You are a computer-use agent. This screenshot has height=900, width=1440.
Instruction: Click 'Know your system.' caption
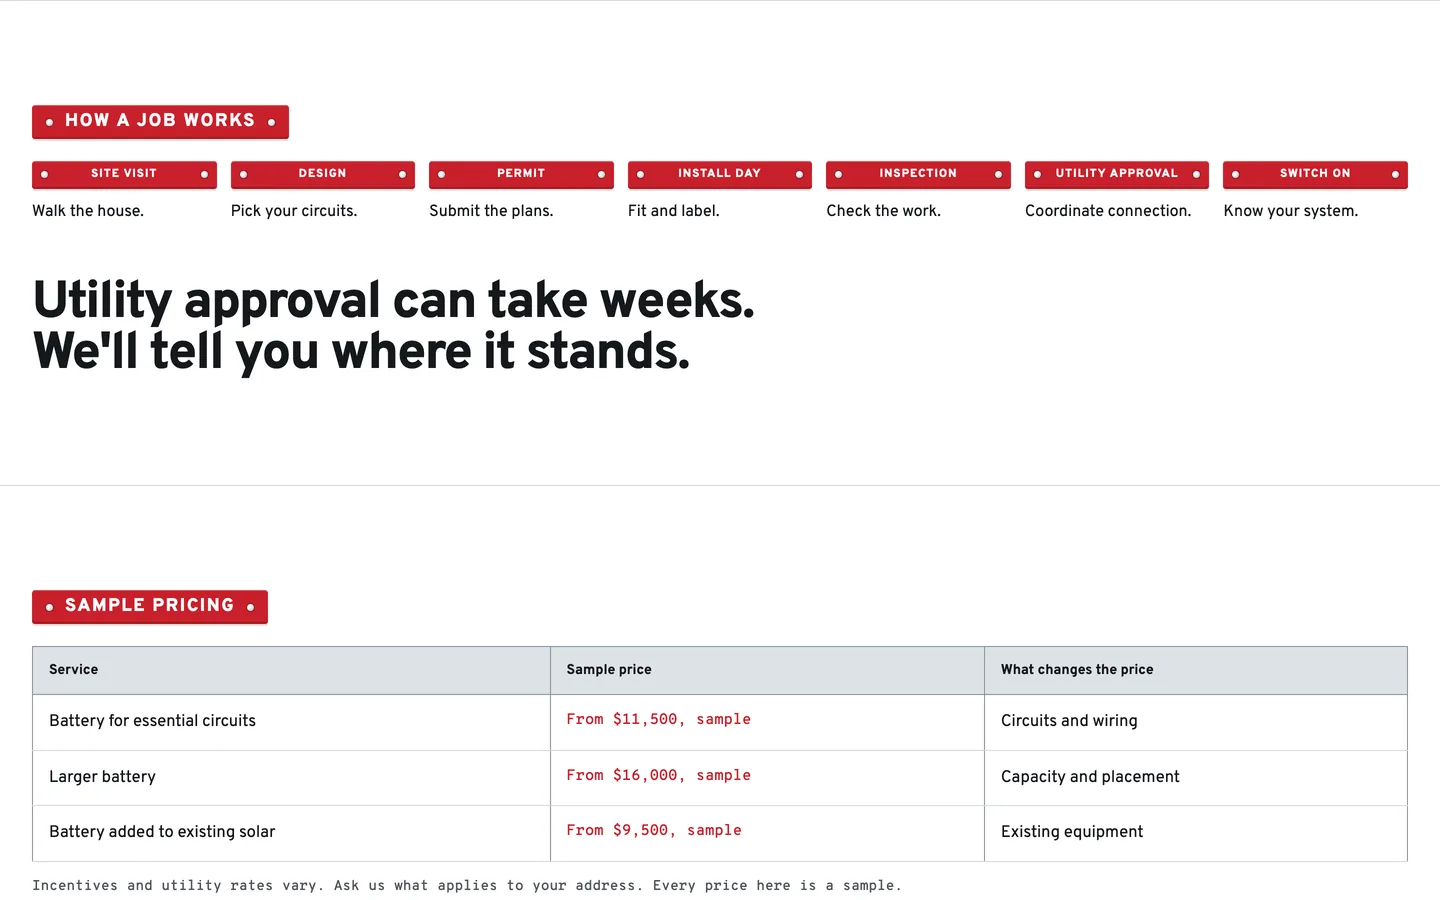pos(1291,211)
